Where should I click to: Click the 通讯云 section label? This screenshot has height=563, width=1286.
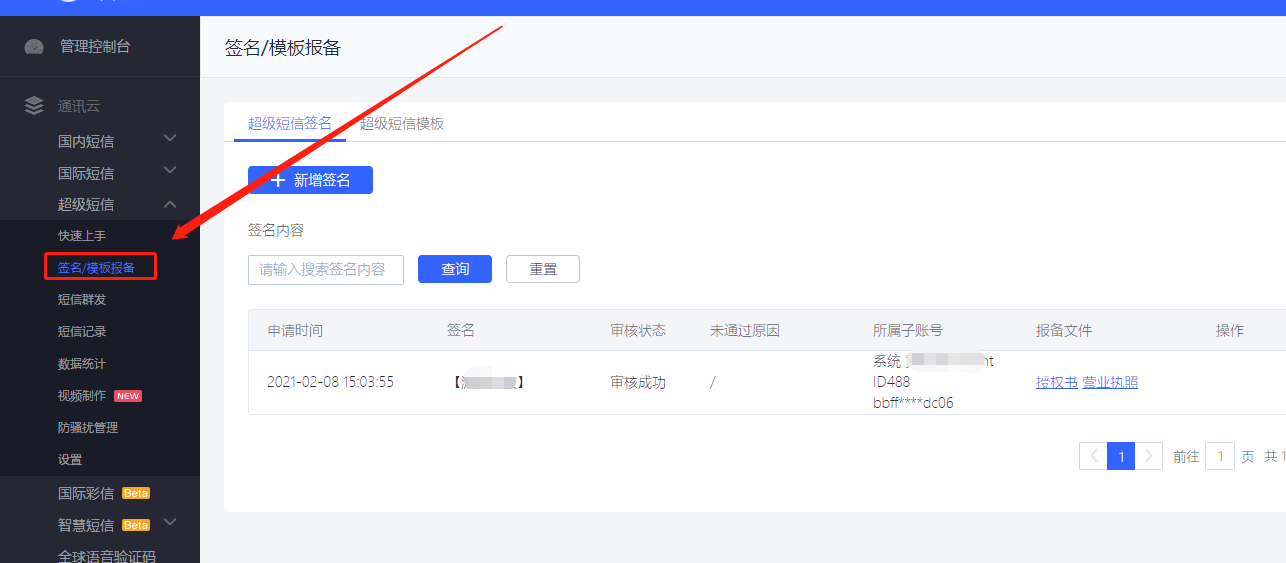coord(79,106)
